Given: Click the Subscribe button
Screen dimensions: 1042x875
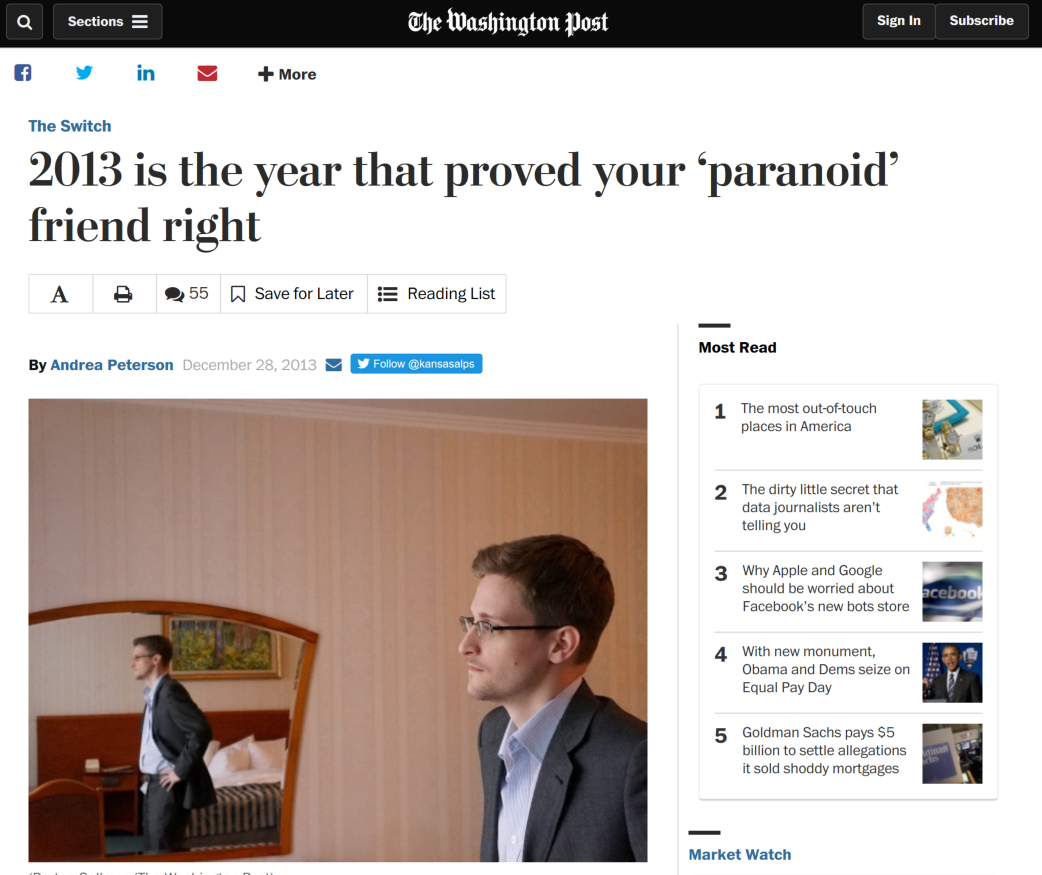Looking at the screenshot, I should pyautogui.click(x=982, y=21).
